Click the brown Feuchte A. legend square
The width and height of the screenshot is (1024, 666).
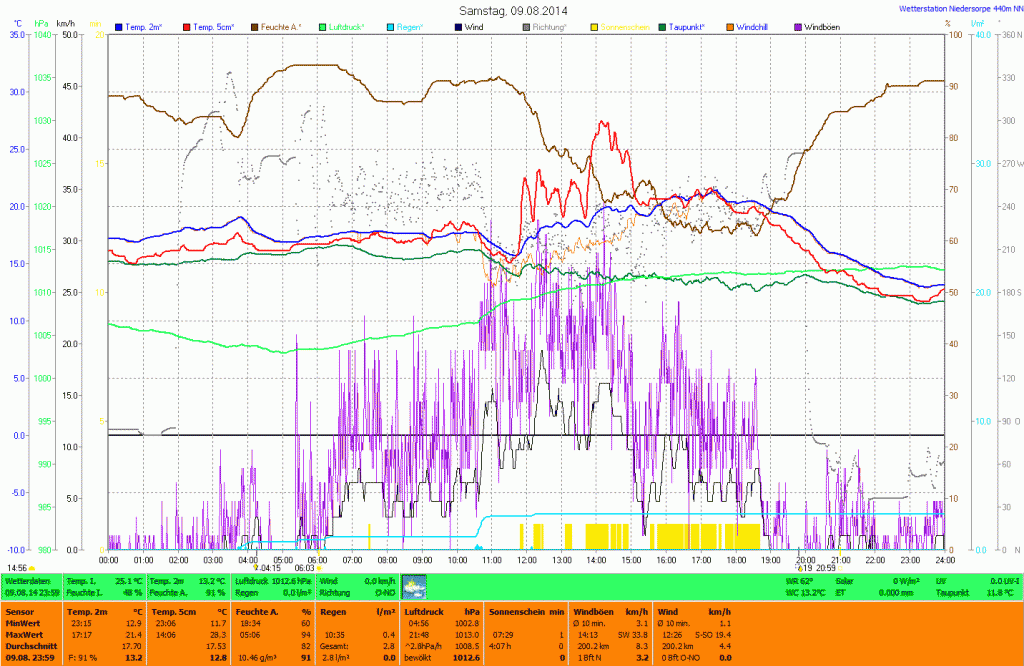point(254,26)
